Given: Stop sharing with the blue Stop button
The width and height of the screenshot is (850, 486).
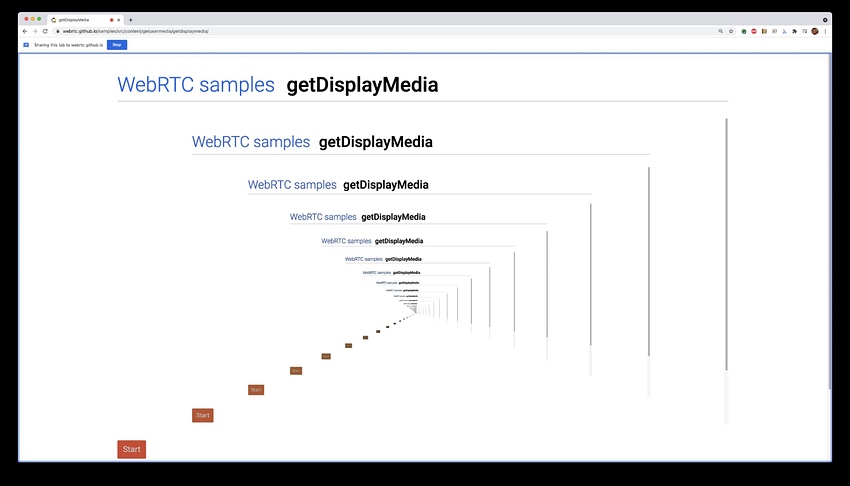Looking at the screenshot, I should [117, 45].
